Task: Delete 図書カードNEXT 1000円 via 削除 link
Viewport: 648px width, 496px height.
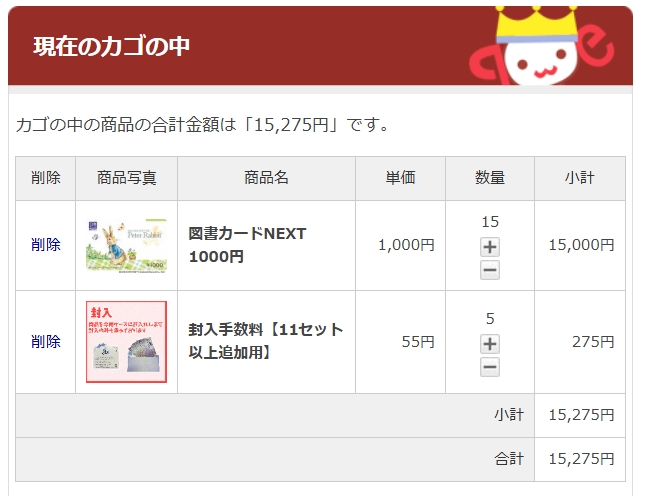Action: tap(45, 245)
